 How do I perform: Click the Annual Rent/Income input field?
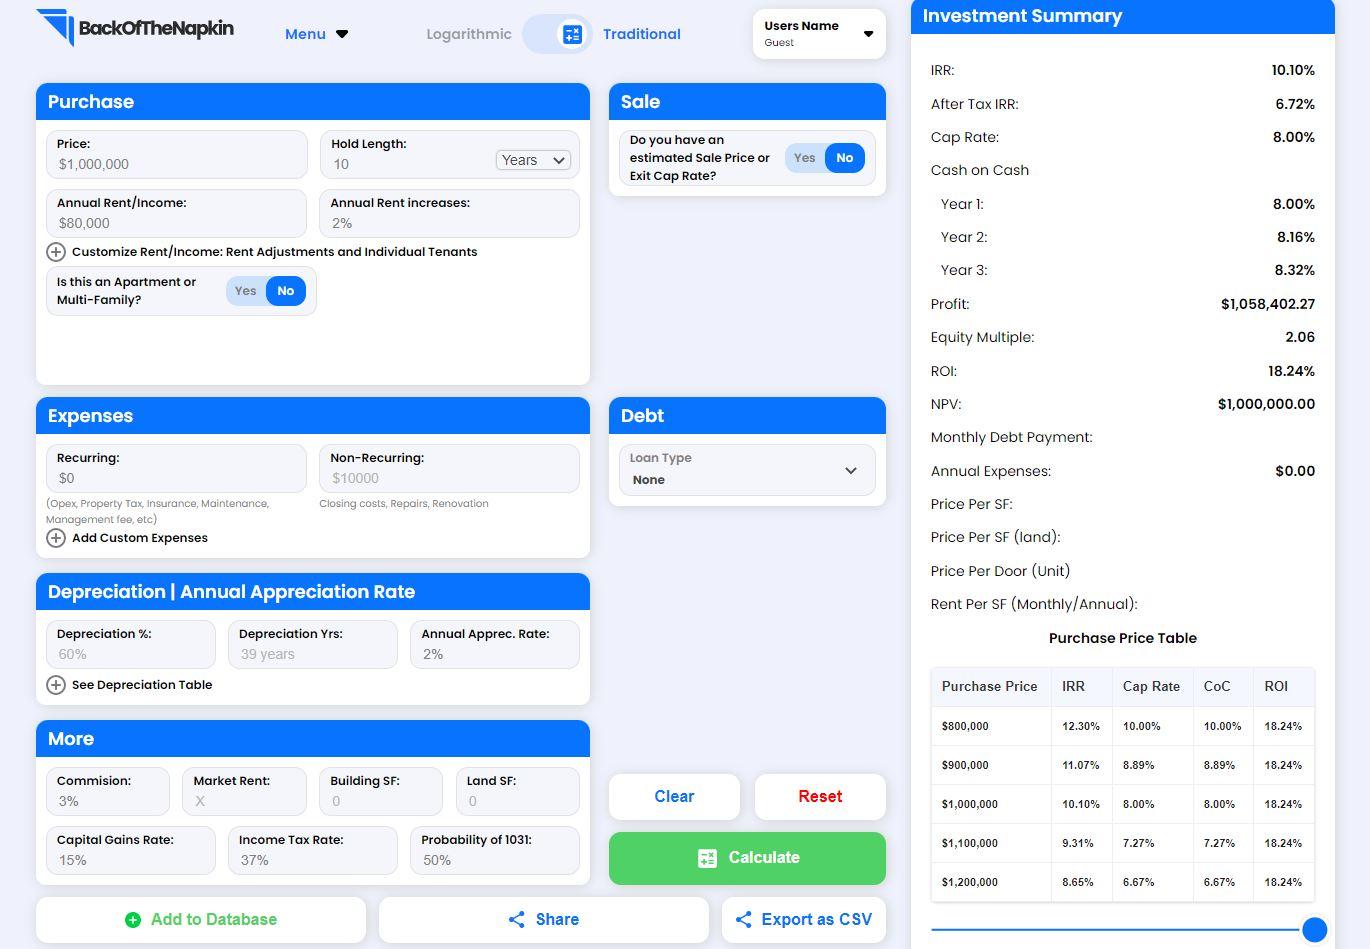(176, 223)
